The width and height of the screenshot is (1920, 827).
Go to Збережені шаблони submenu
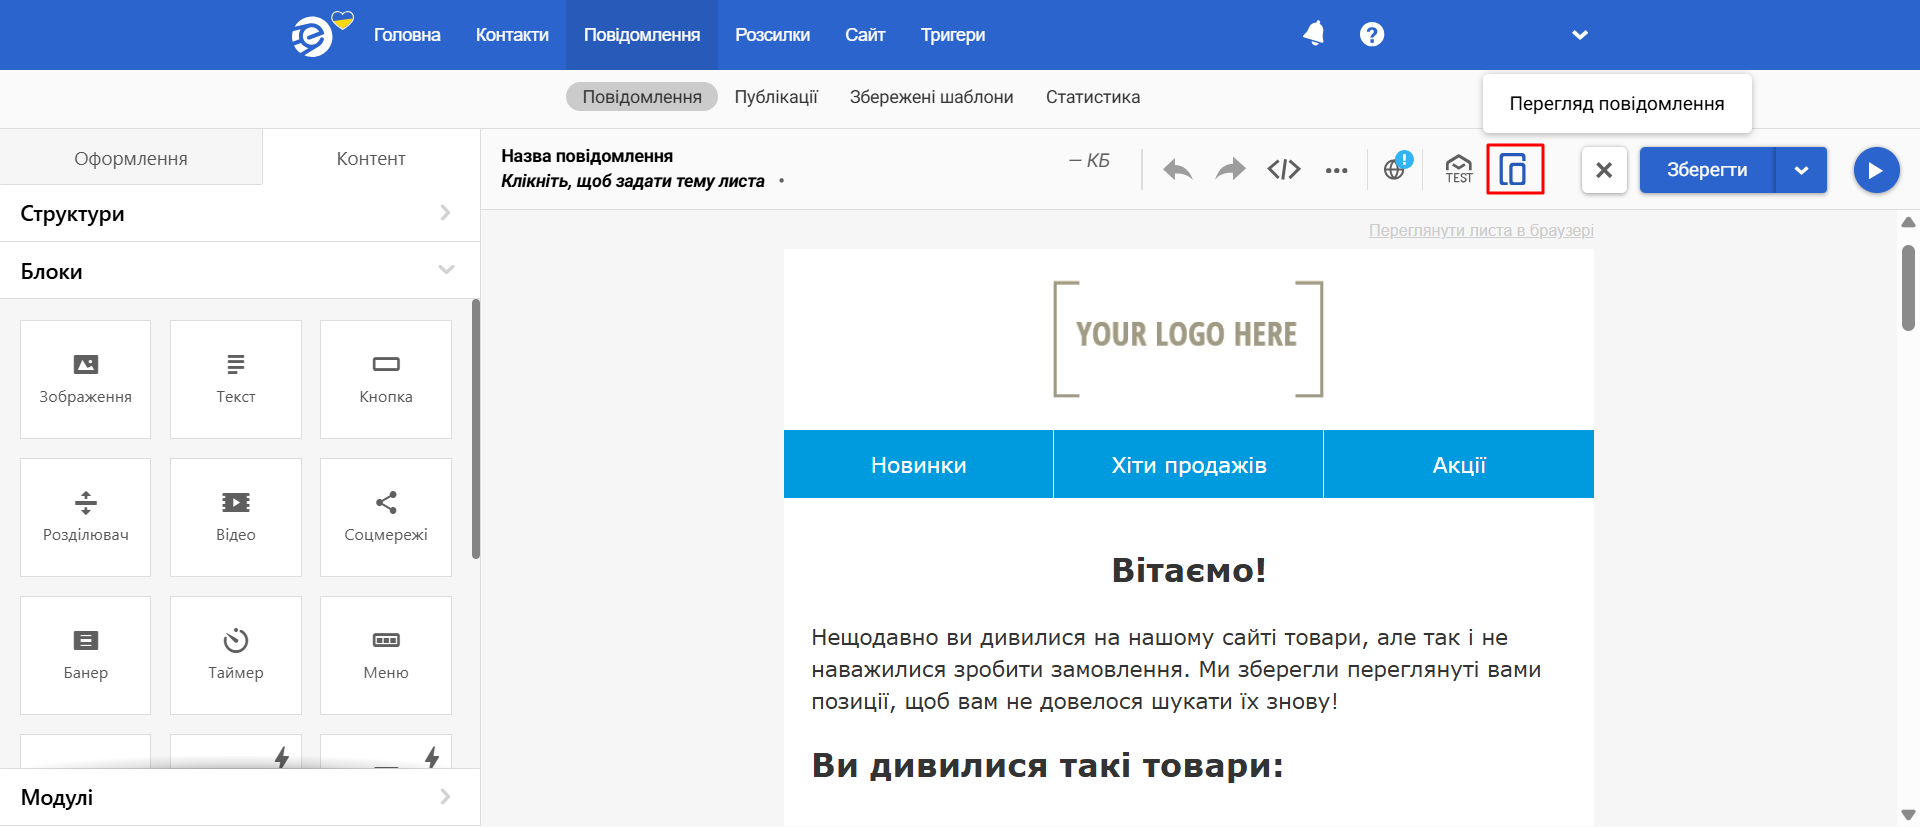[932, 97]
